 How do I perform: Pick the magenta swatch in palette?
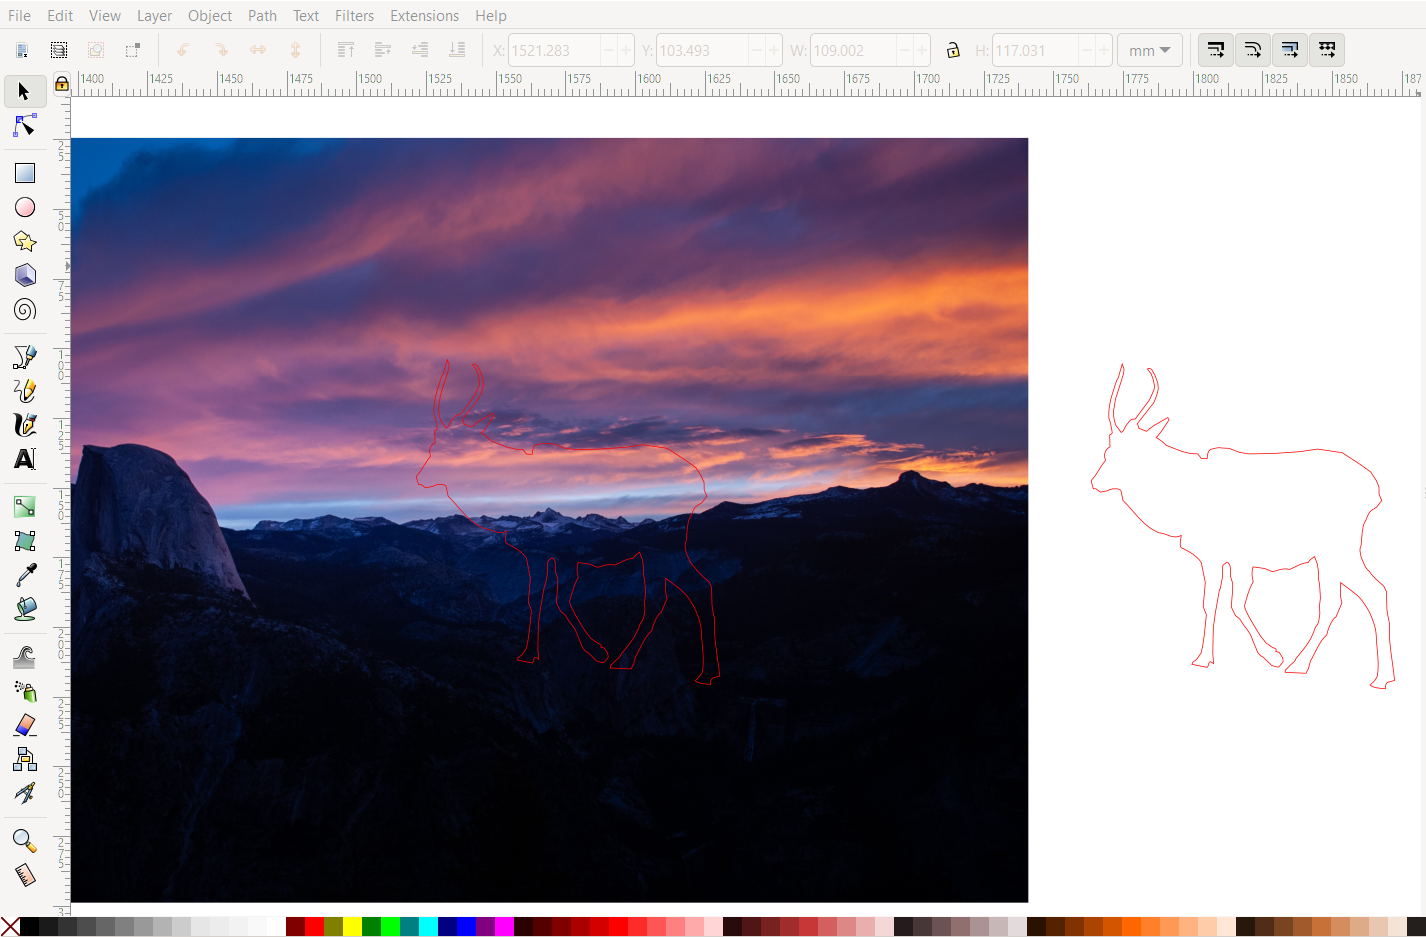pyautogui.click(x=504, y=927)
